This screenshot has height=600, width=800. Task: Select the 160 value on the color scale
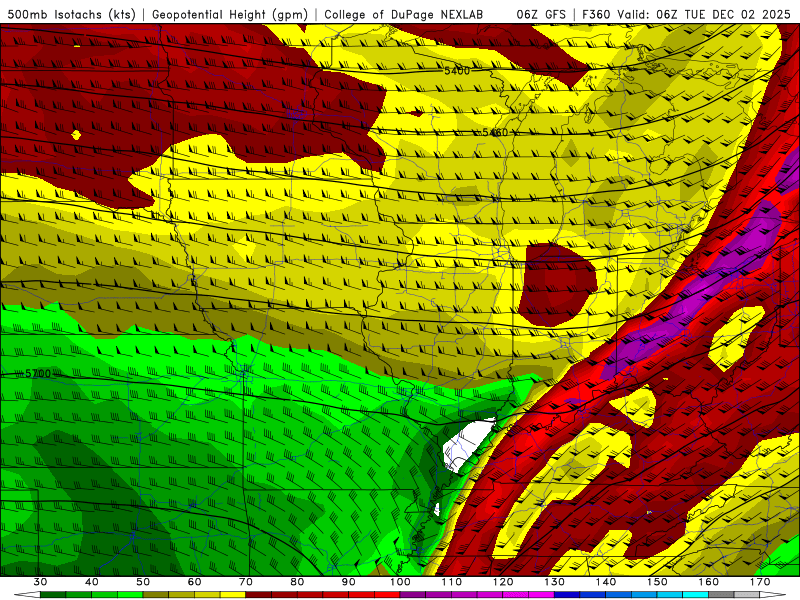tap(709, 582)
